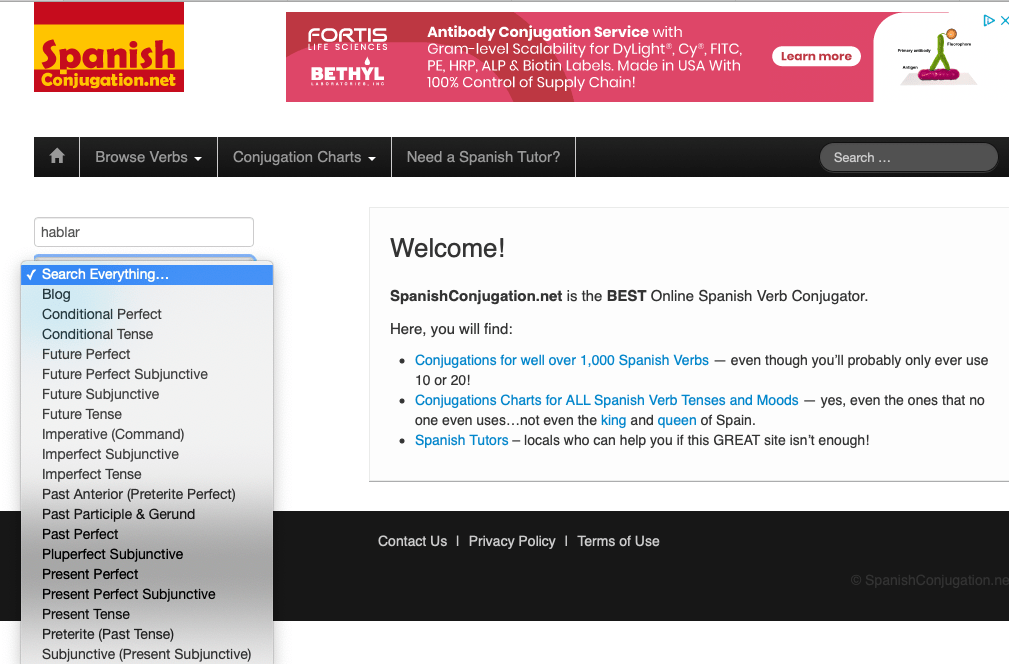Expand the Conjugation Charts menu
Viewport: 1009px width, 664px height.
point(304,157)
